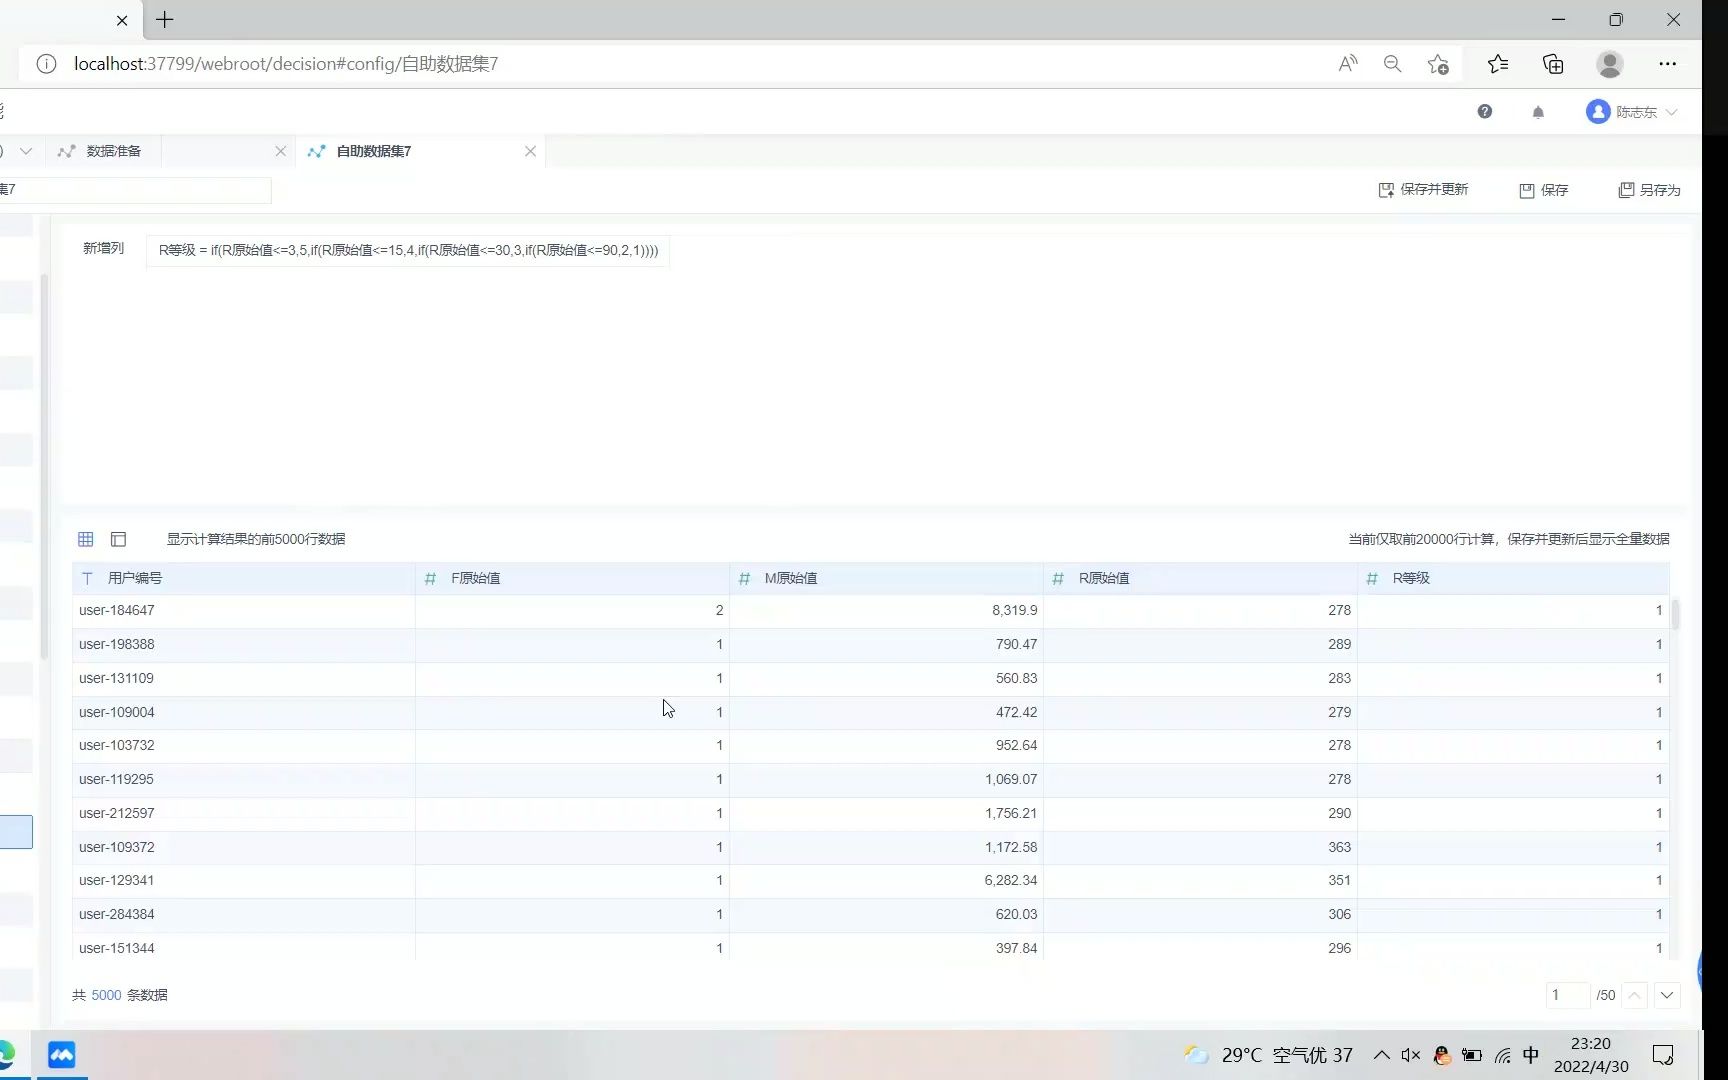1728x1080 pixels.
Task: Click the table vertical scrollbar thumb
Action: click(x=1675, y=614)
